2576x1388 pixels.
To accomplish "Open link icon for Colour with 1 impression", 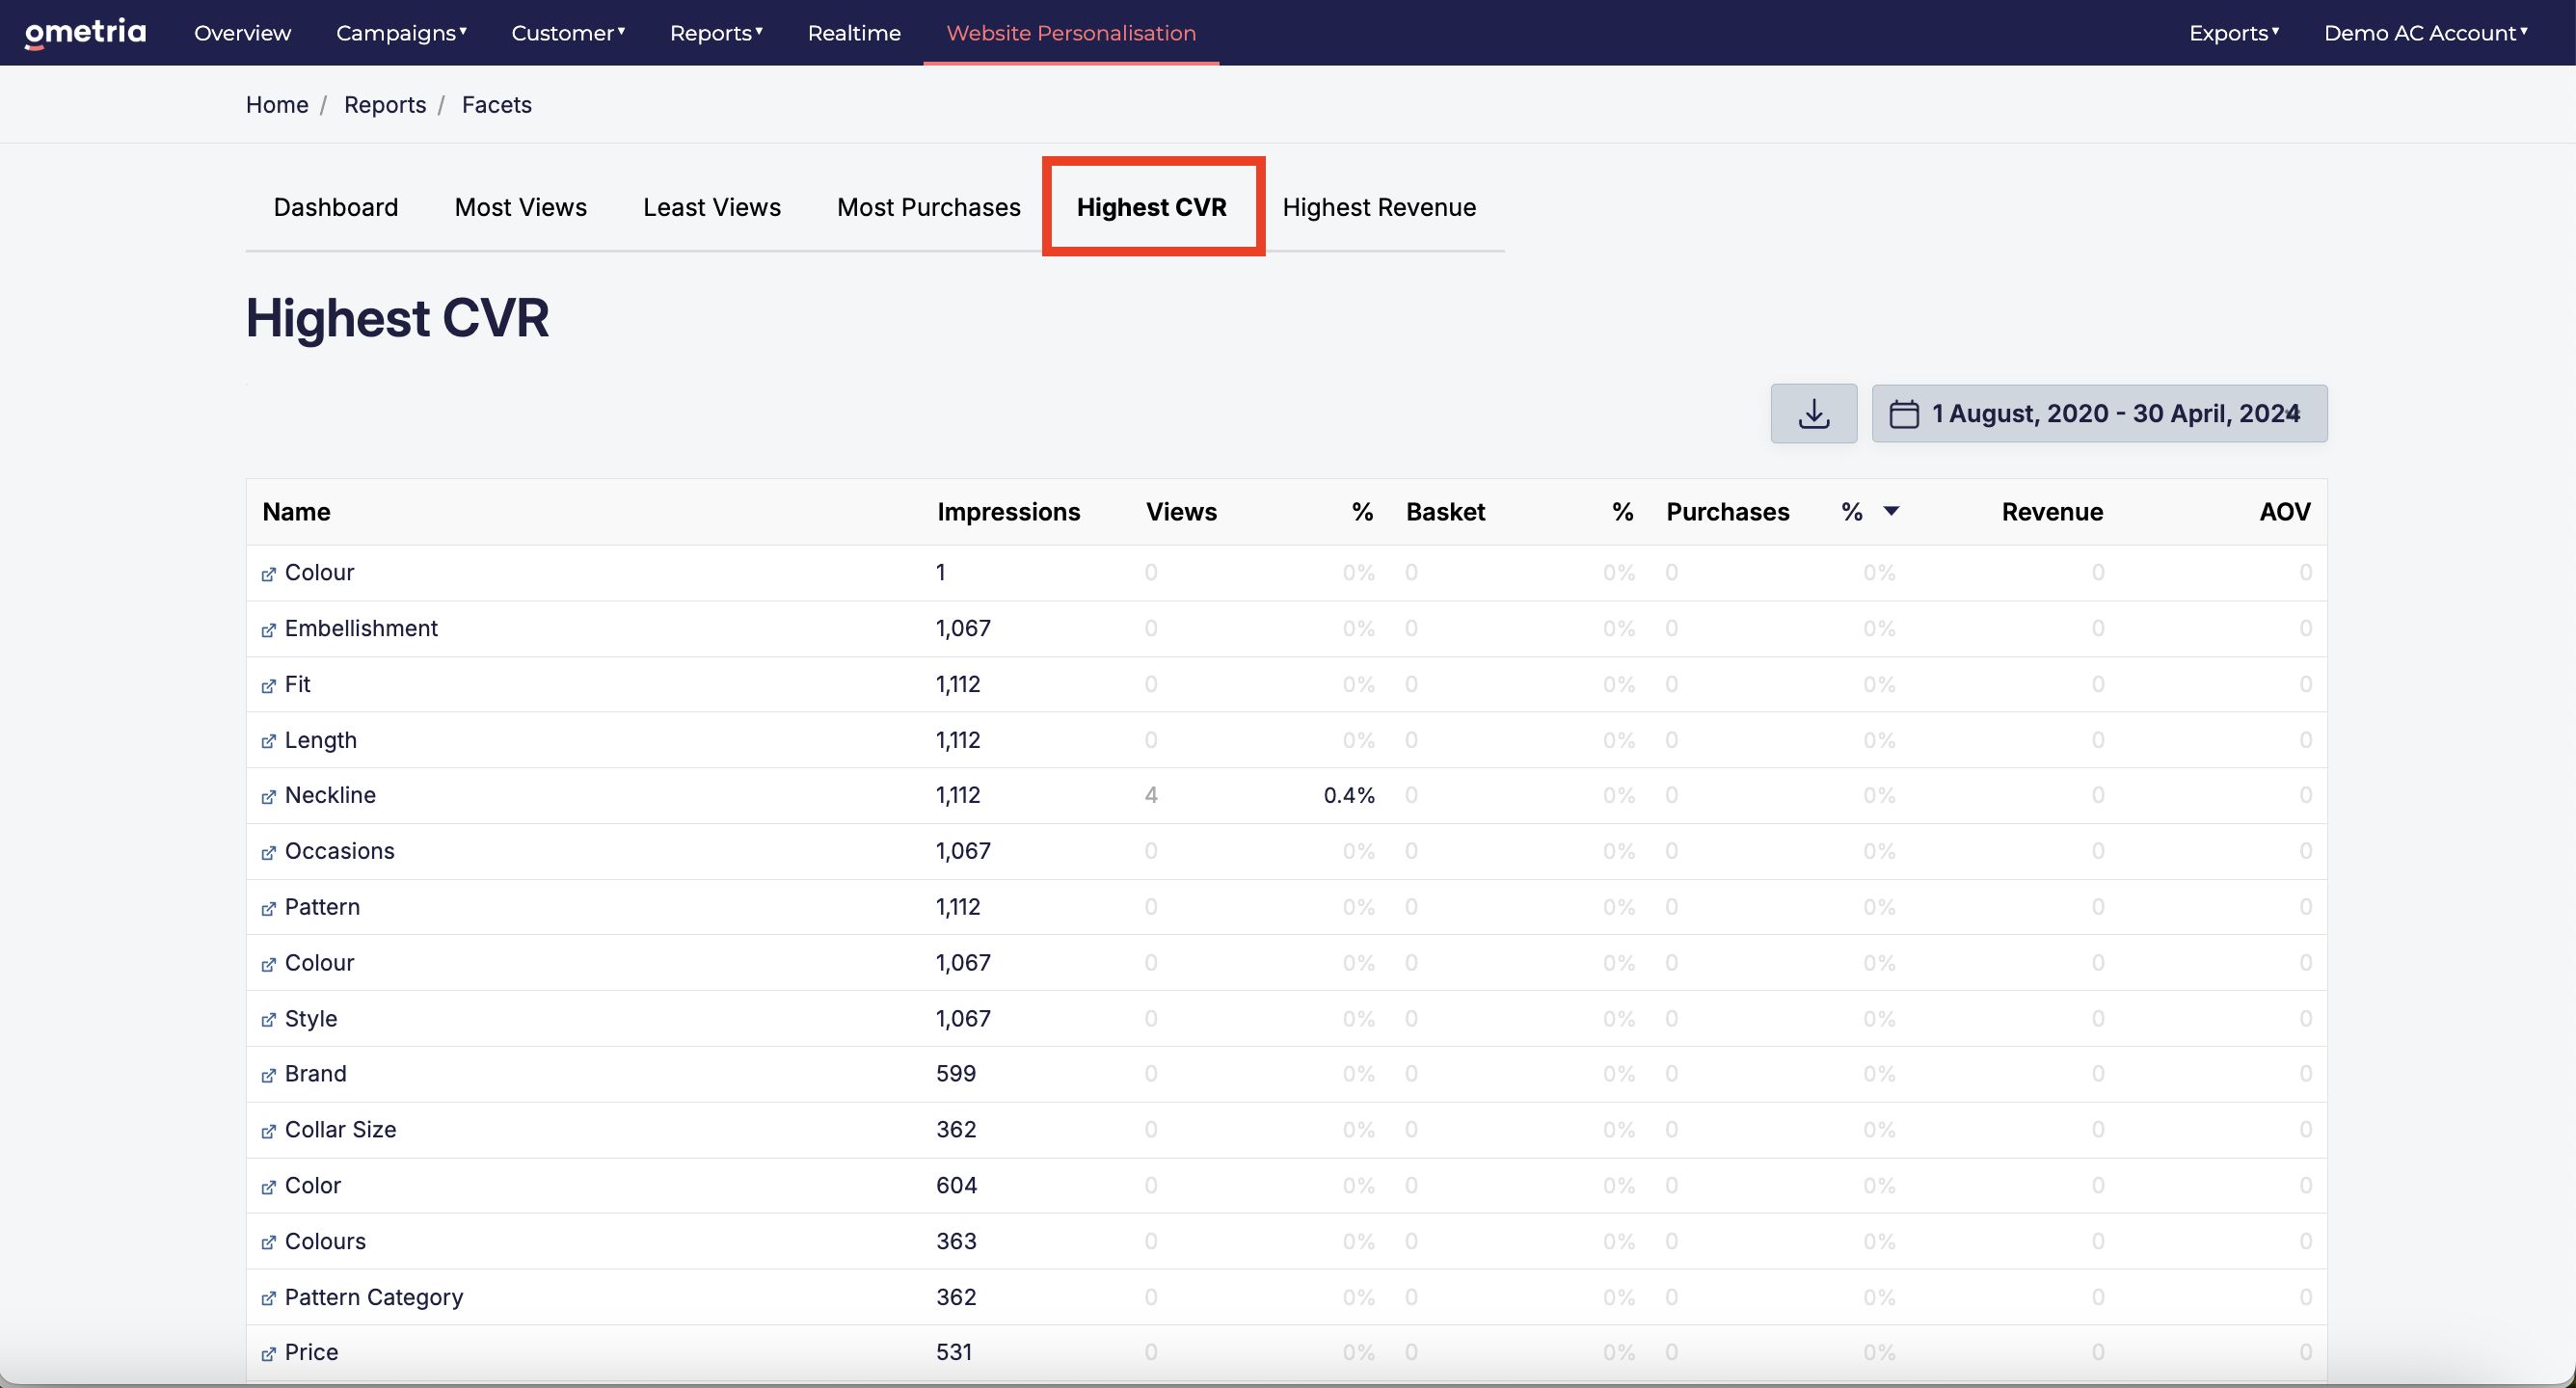I will click(268, 574).
